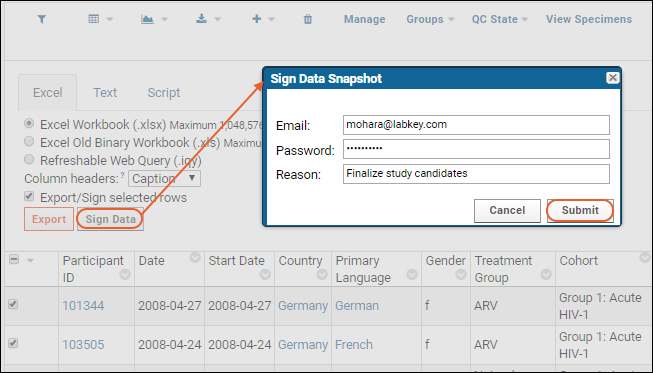Select the Refreshable Web Query radio button

29,159
